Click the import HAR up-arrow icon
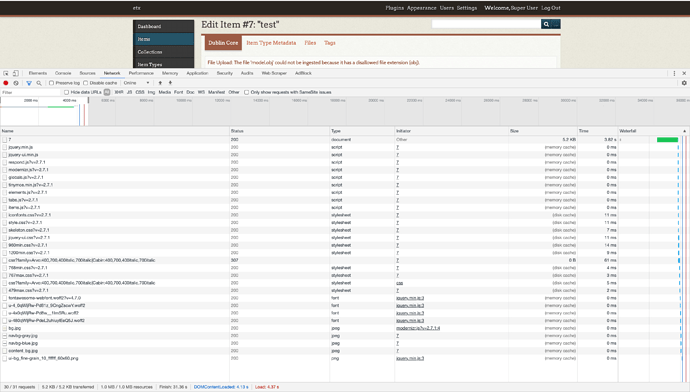The height and width of the screenshot is (392, 690). click(x=160, y=83)
